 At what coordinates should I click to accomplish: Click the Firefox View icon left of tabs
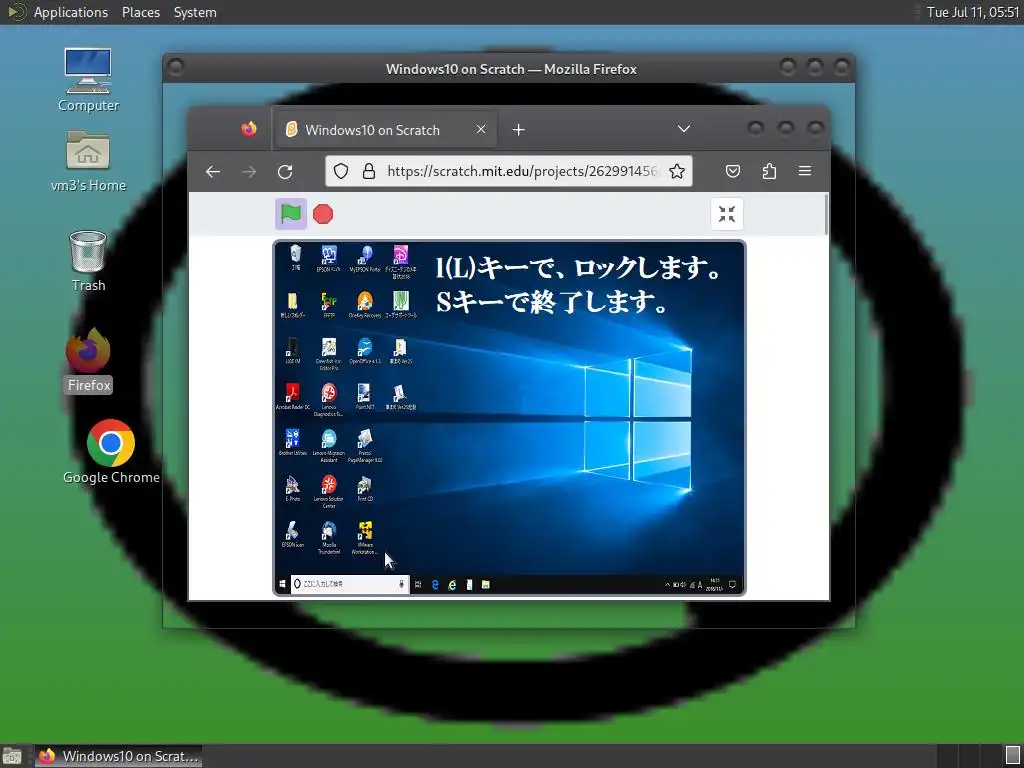[x=249, y=129]
